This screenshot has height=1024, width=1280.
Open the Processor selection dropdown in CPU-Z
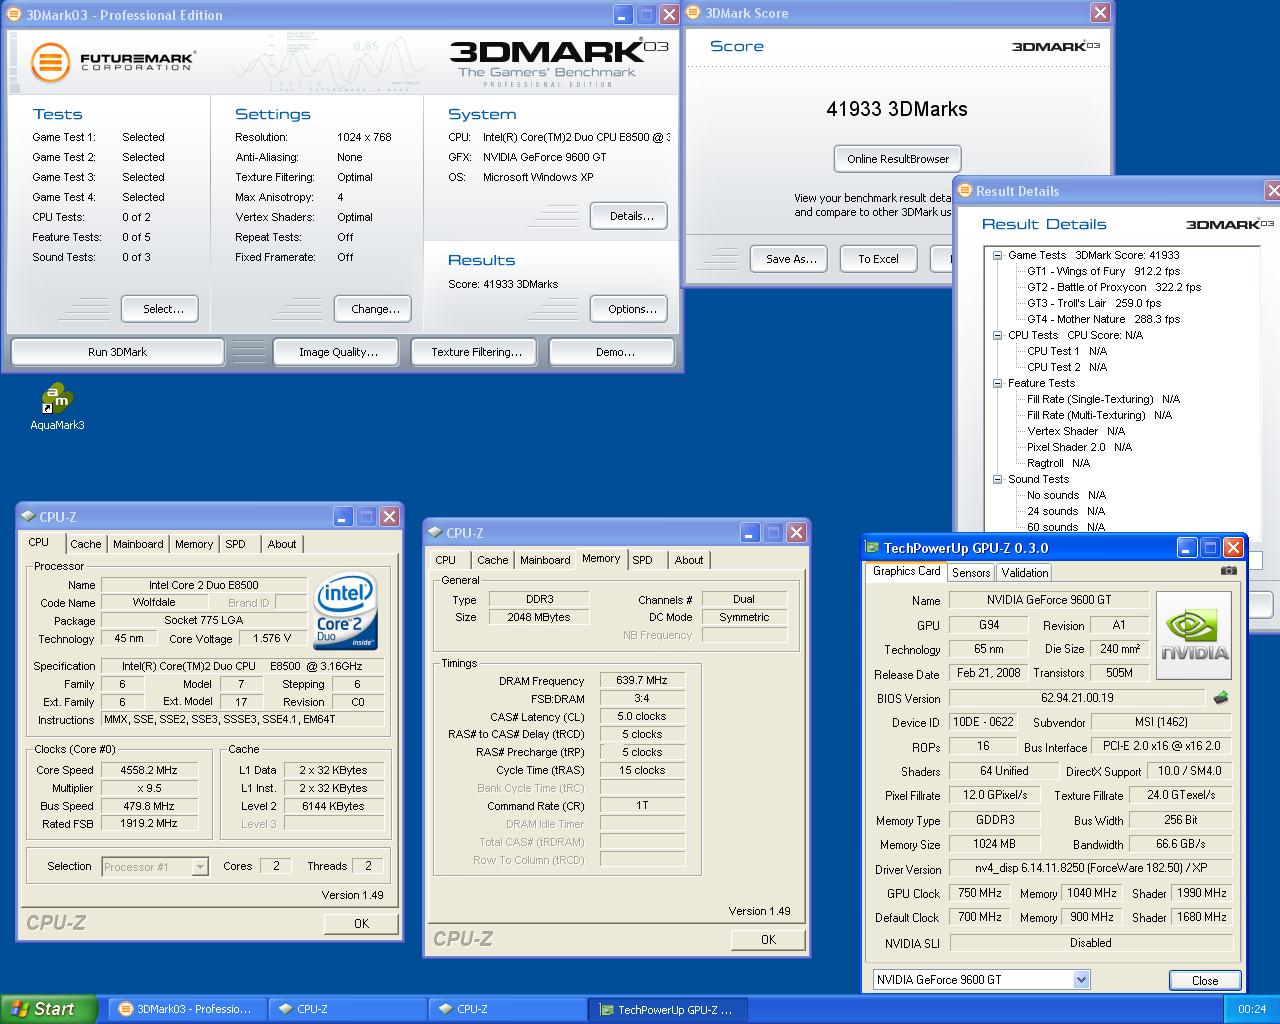pyautogui.click(x=200, y=867)
